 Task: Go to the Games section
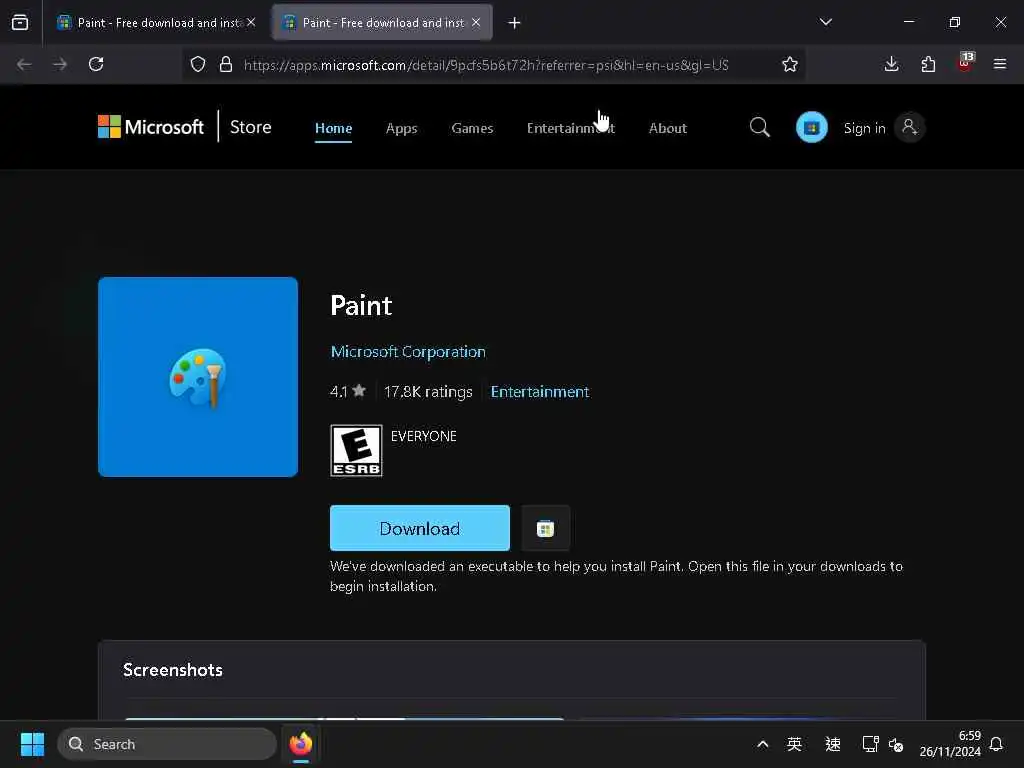pyautogui.click(x=472, y=128)
